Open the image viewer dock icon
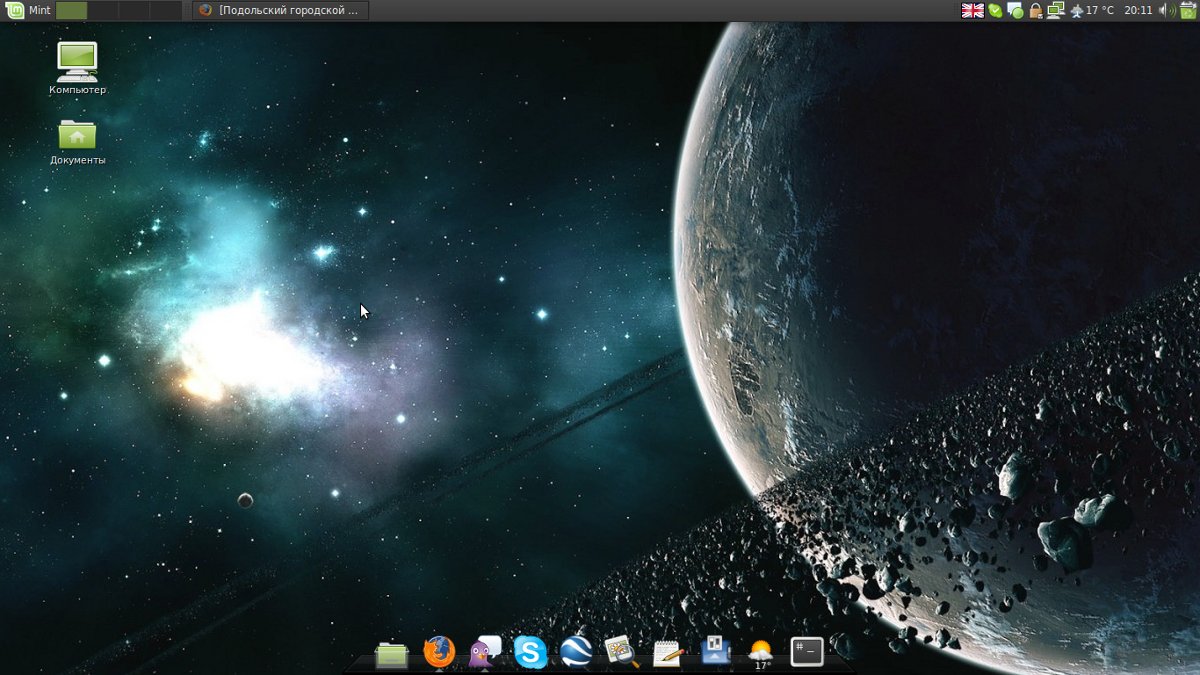Viewport: 1200px width, 675px height. coord(621,653)
